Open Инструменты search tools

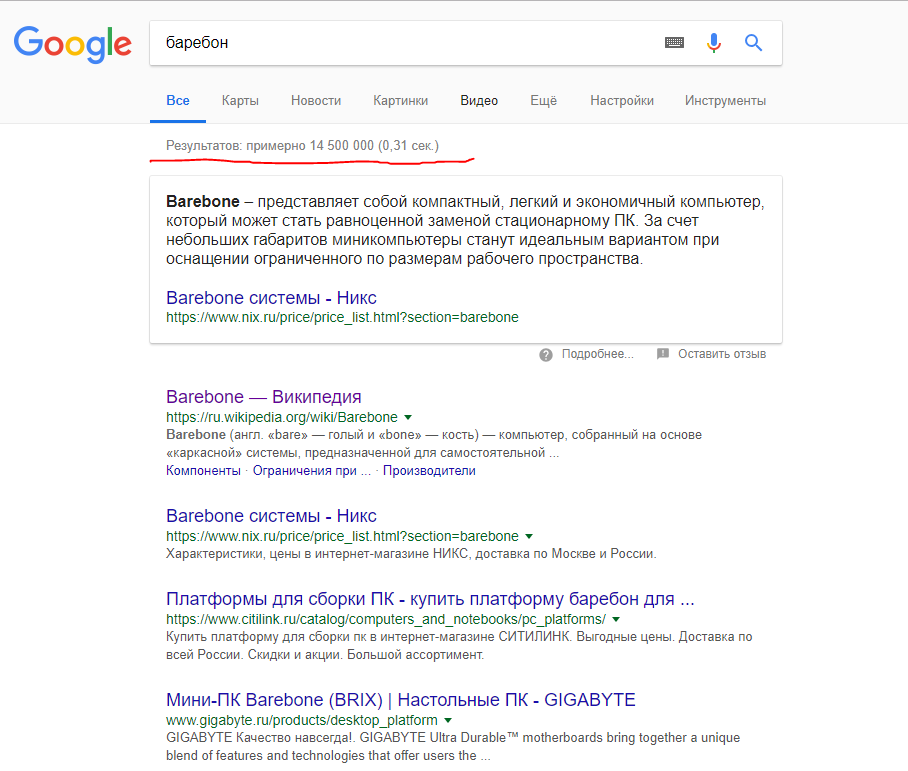click(725, 101)
